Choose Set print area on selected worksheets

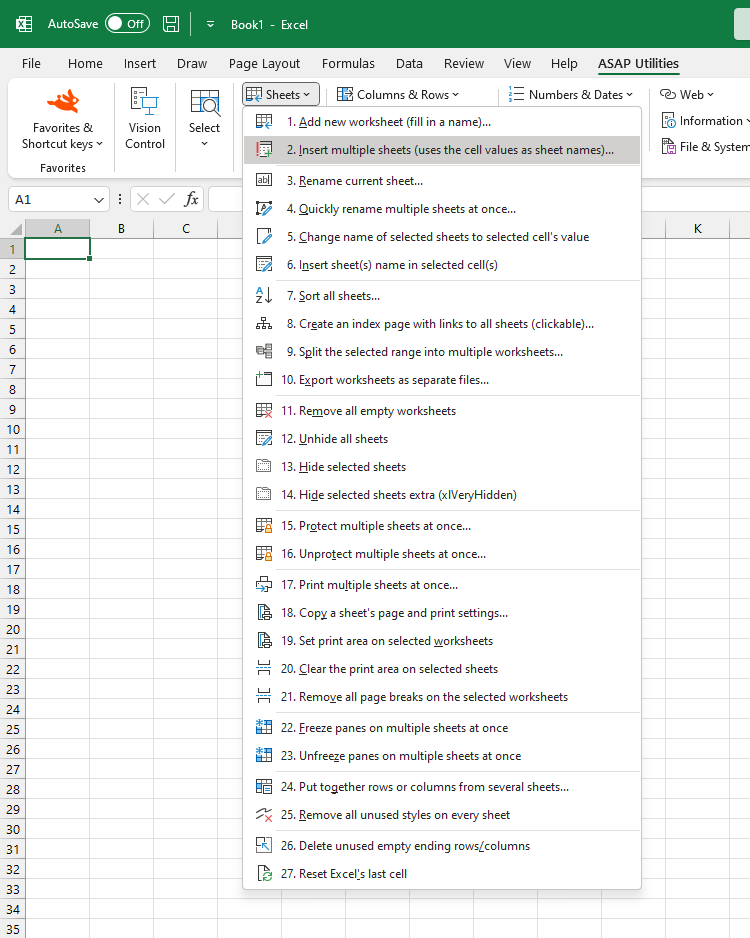(x=442, y=641)
